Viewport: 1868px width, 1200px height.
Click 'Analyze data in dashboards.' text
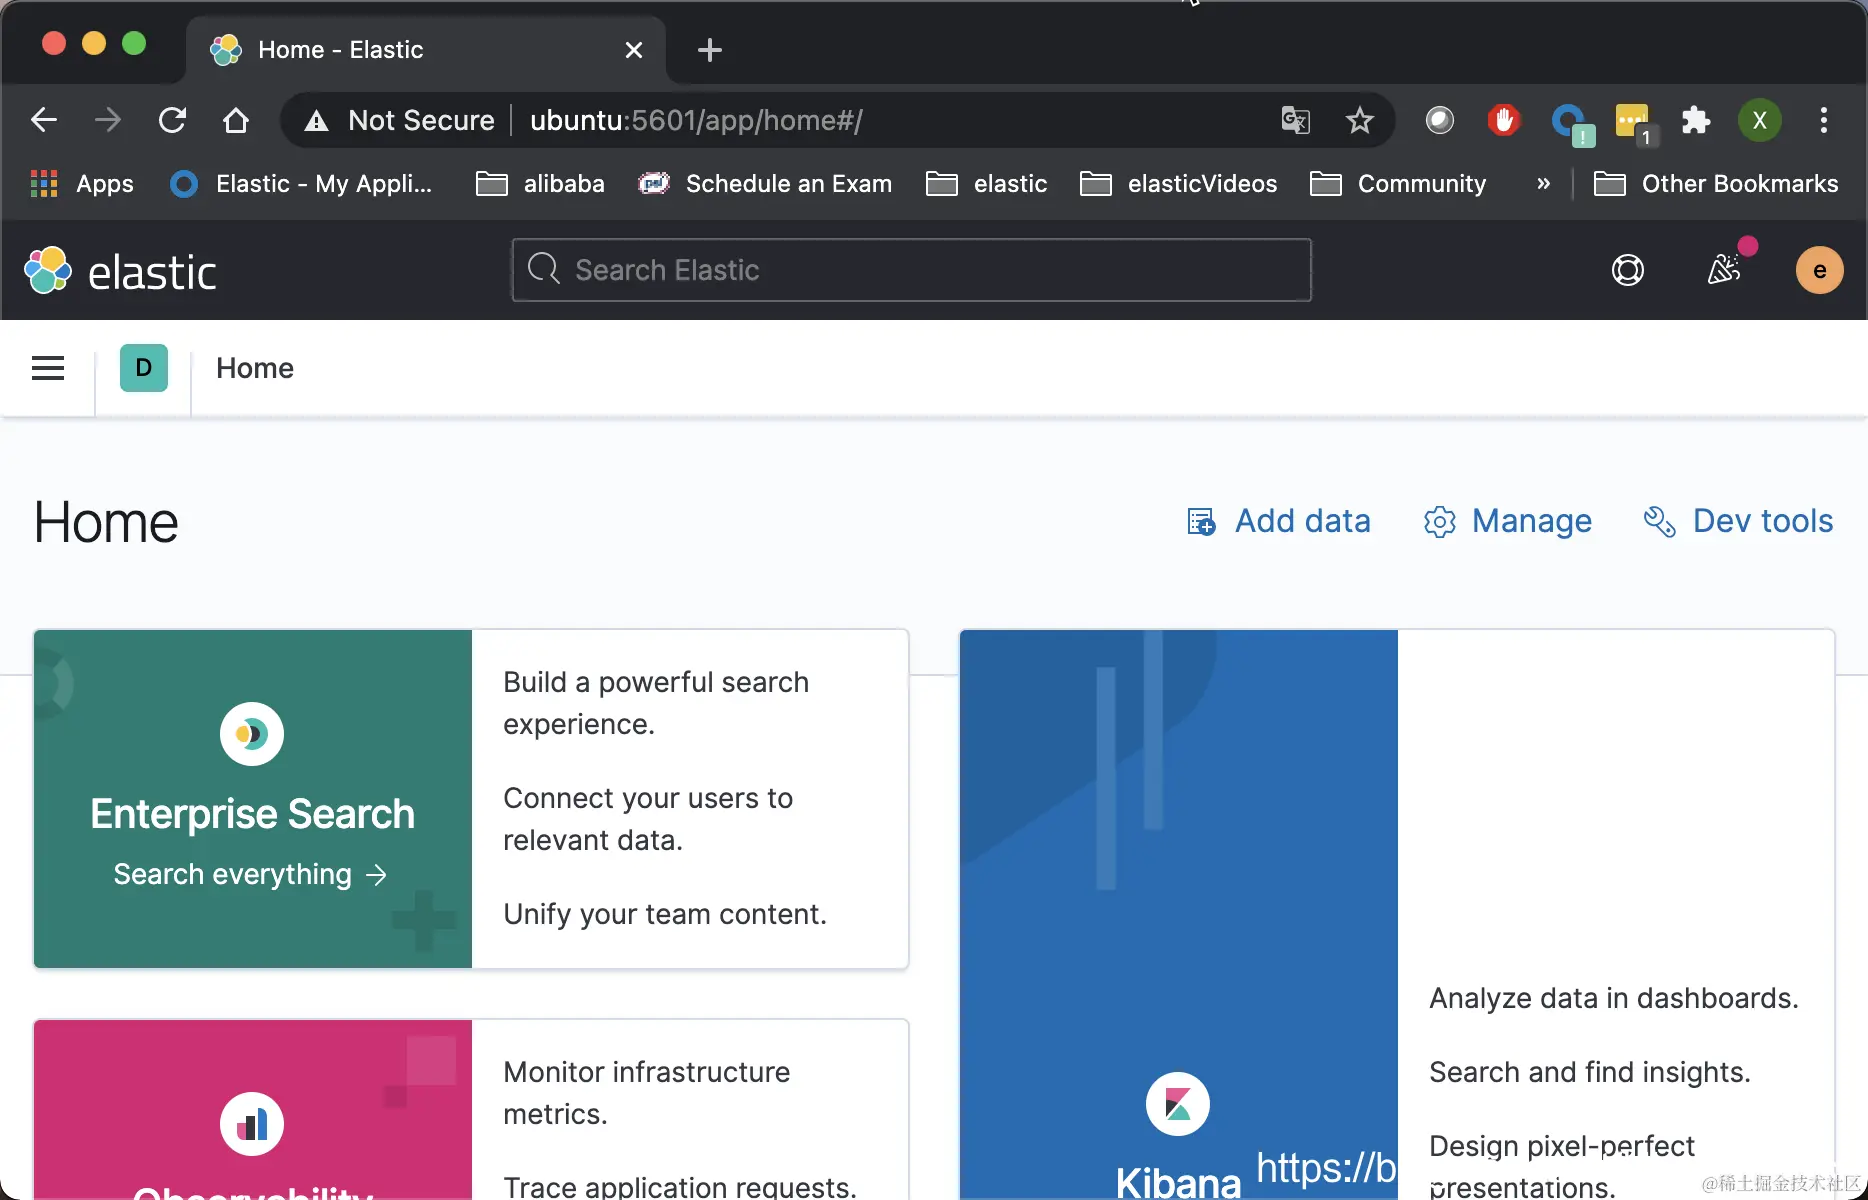pyautogui.click(x=1614, y=998)
